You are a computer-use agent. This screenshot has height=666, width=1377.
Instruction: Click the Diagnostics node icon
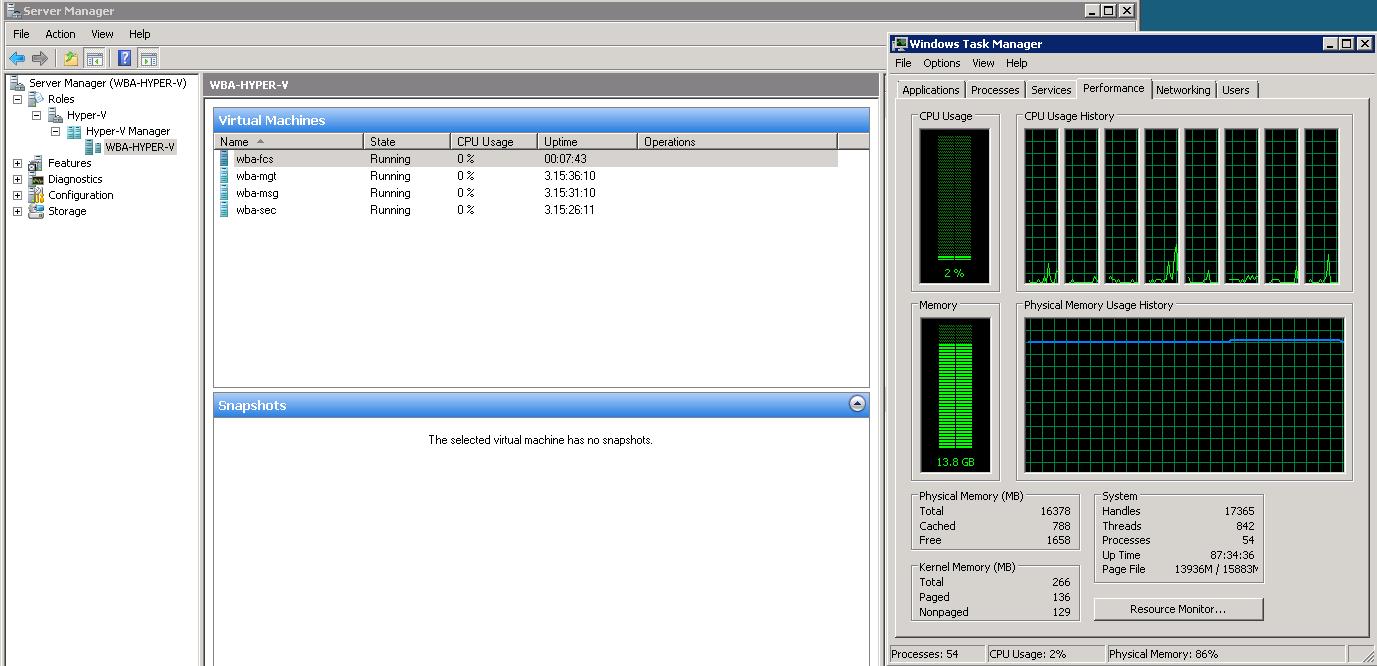[36, 179]
